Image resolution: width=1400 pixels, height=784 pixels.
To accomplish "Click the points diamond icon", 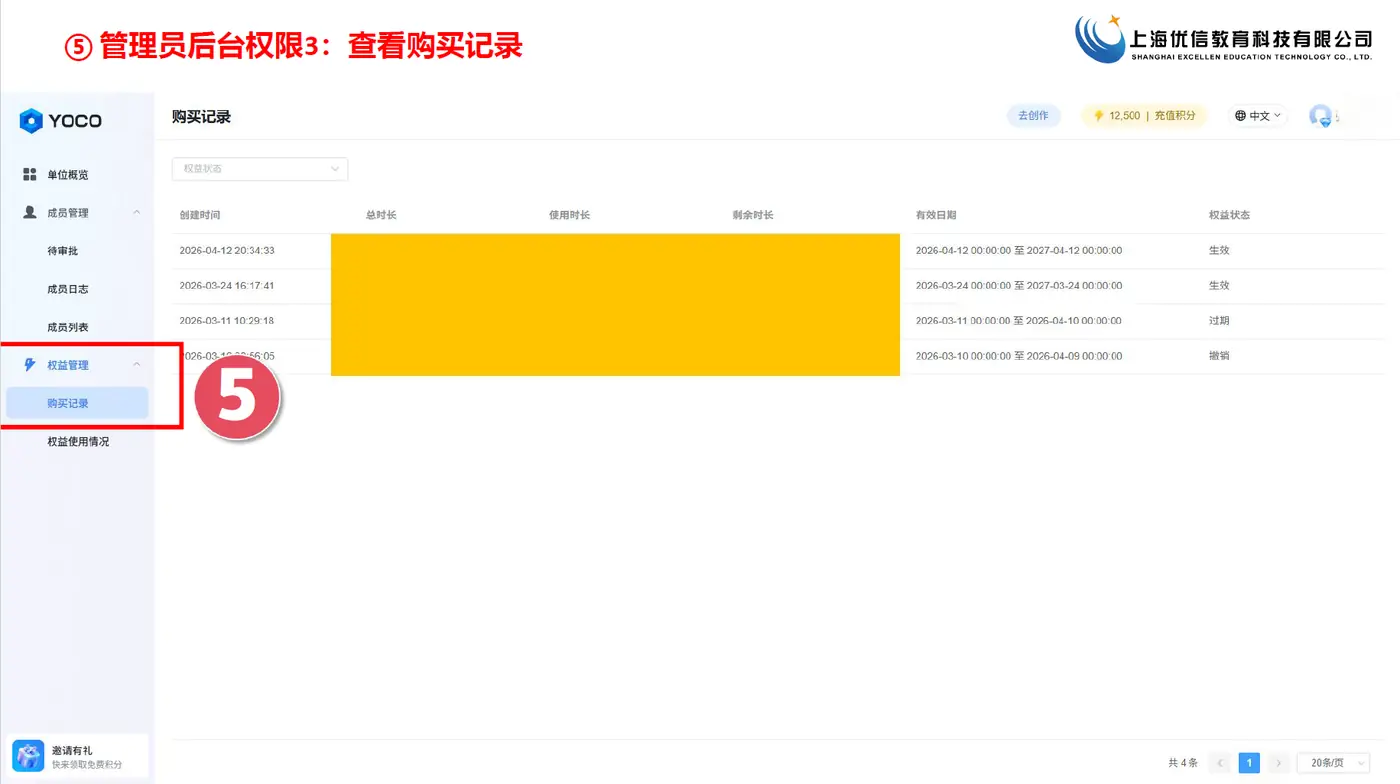I will [1098, 116].
